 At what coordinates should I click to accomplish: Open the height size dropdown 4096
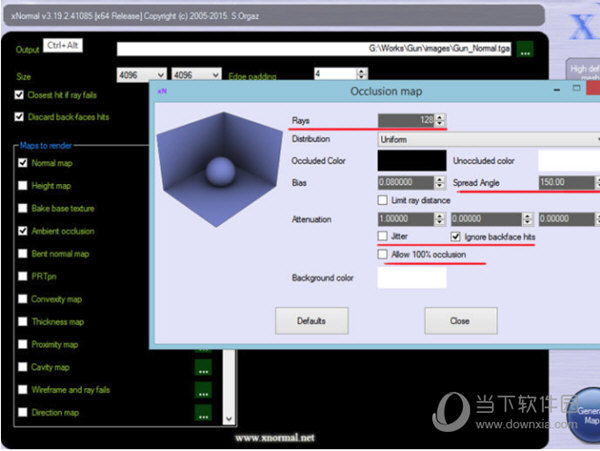pos(196,75)
